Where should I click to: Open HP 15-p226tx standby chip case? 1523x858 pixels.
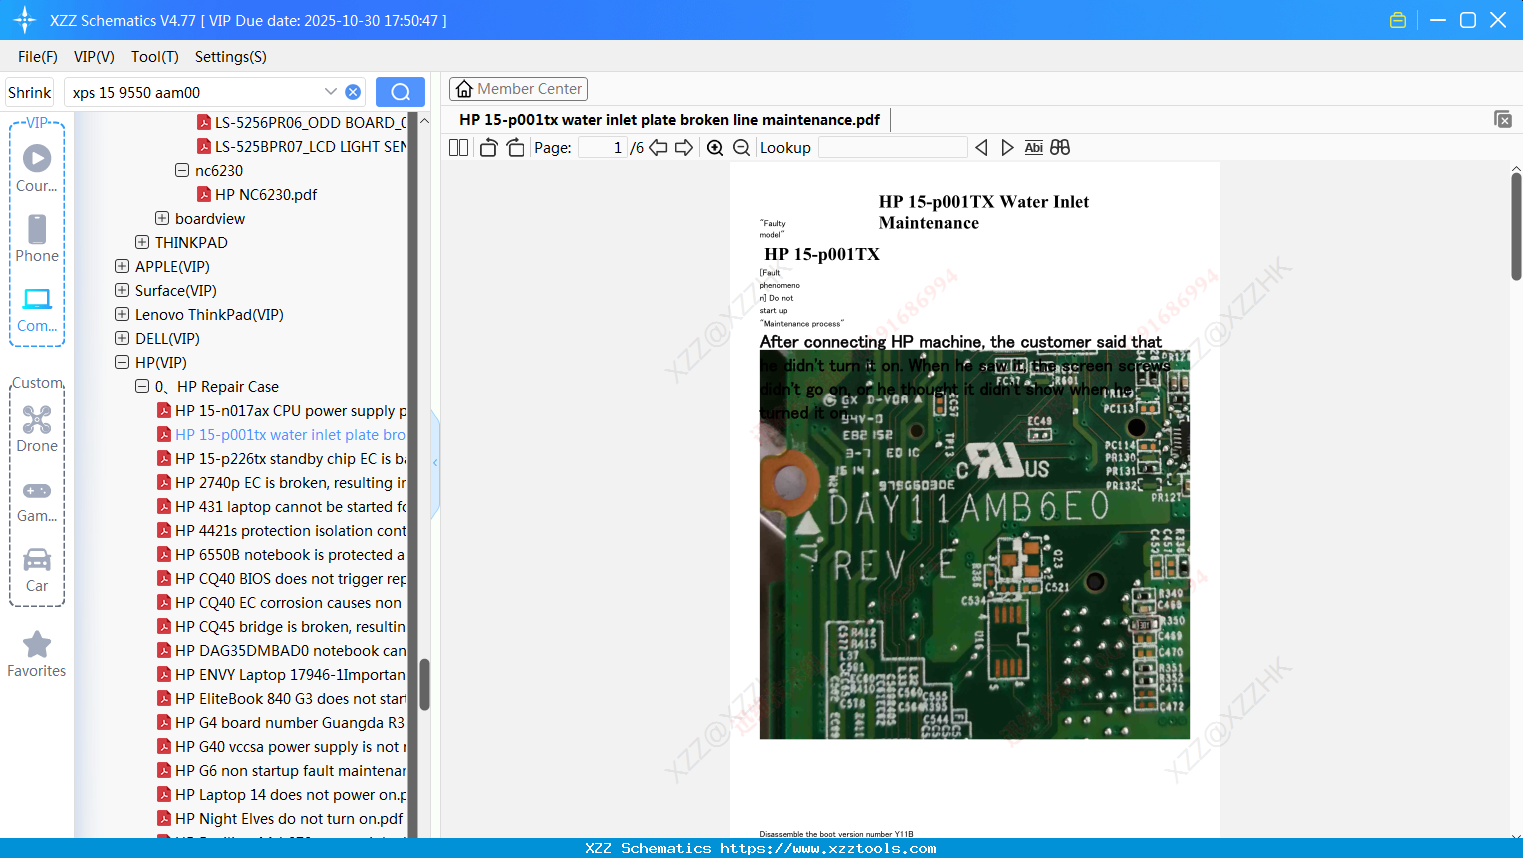click(x=281, y=458)
